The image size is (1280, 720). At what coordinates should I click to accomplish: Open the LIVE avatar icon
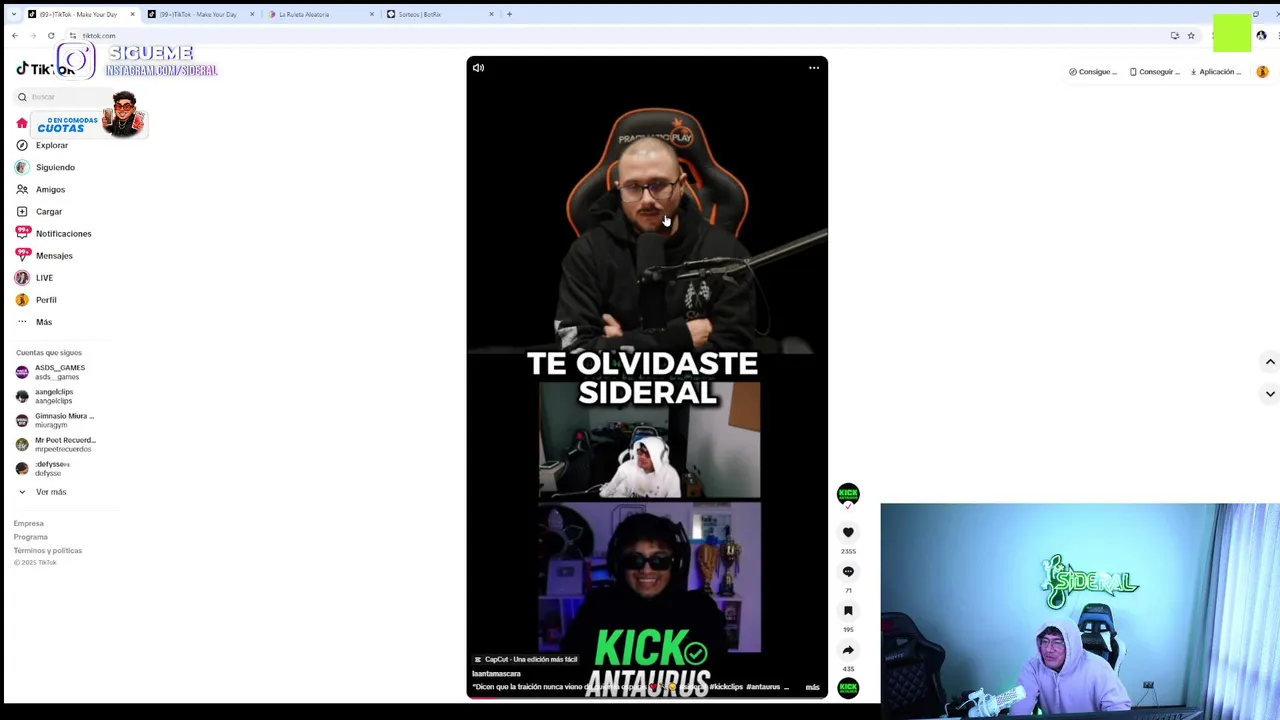pyautogui.click(x=22, y=277)
